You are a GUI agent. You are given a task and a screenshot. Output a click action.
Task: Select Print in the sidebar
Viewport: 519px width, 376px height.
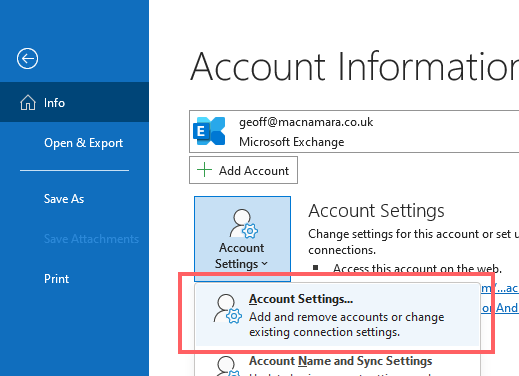56,279
